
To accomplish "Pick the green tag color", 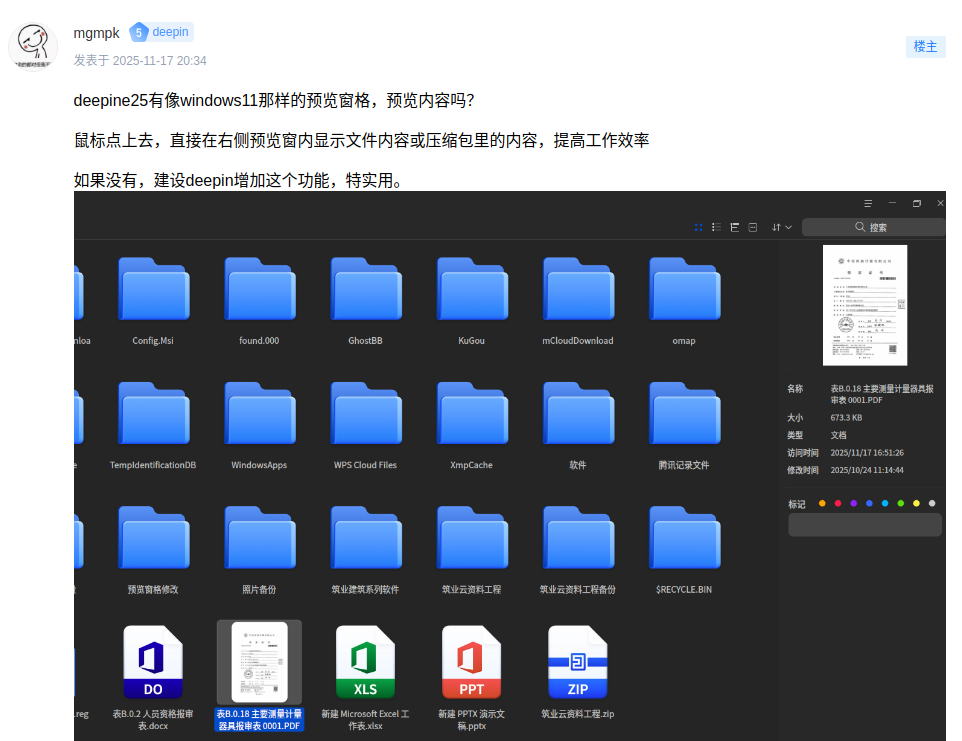I will click(x=901, y=504).
